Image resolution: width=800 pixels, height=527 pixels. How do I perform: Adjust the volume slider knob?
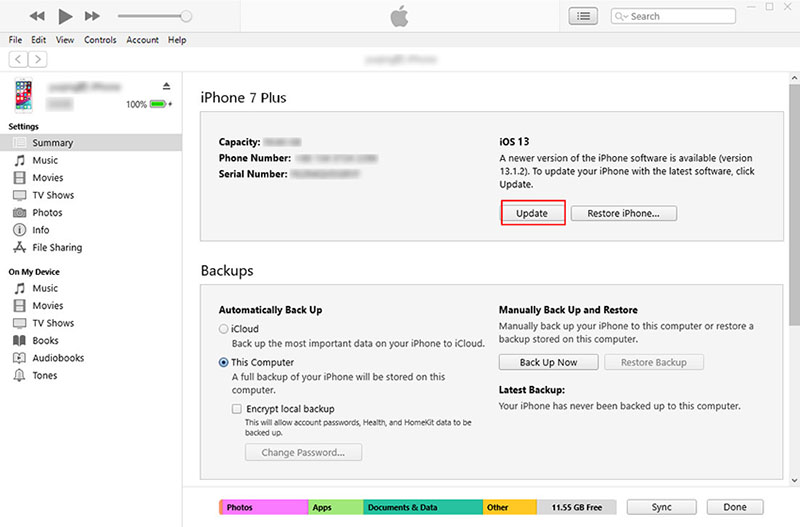pos(186,16)
